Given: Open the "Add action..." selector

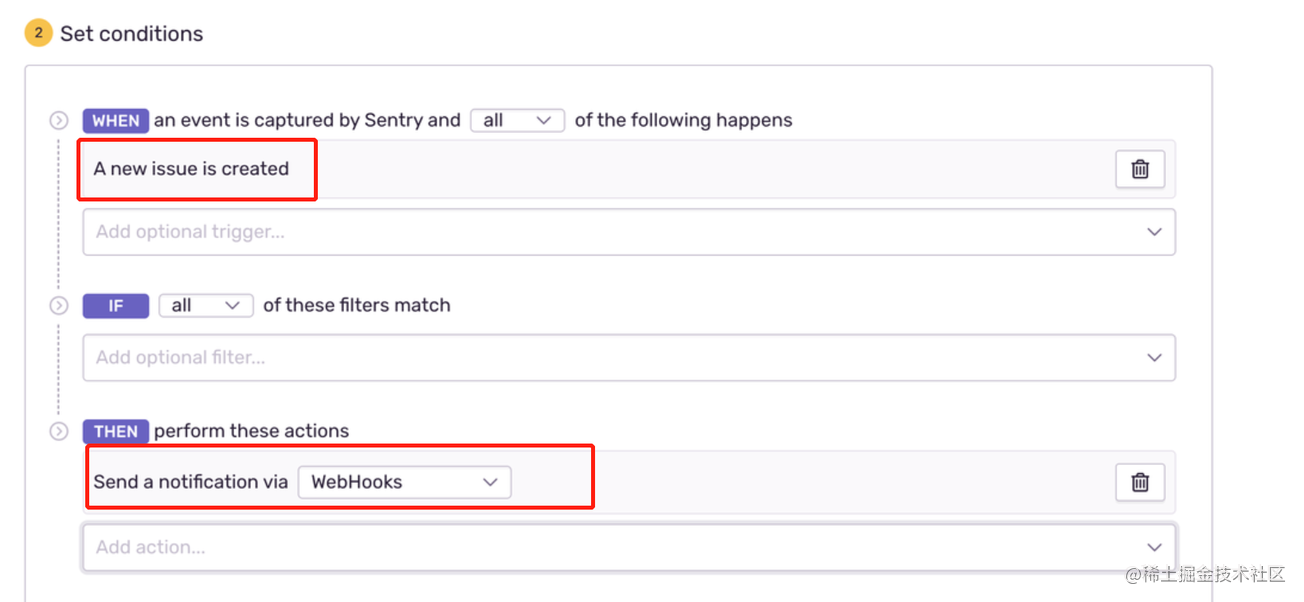Looking at the screenshot, I should click(x=629, y=547).
